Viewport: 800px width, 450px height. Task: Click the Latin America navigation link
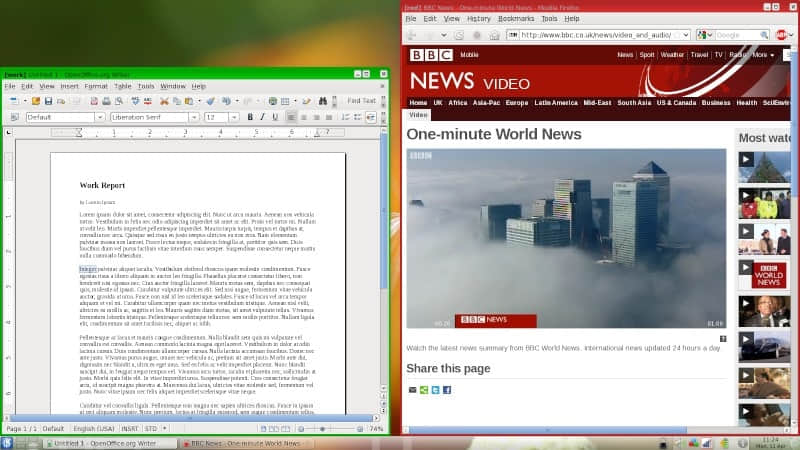click(x=557, y=102)
